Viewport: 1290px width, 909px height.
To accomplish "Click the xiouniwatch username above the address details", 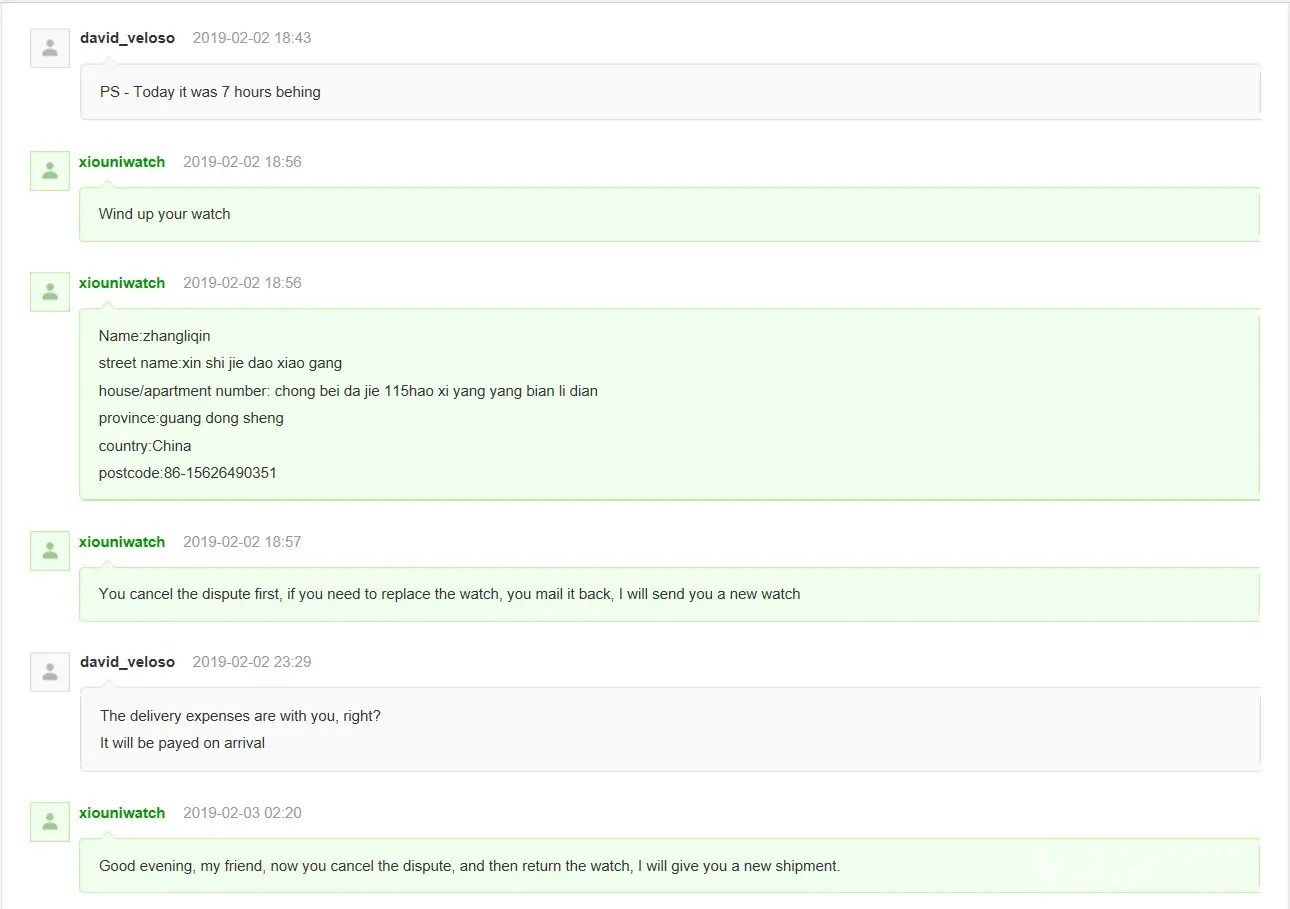I will 122,283.
